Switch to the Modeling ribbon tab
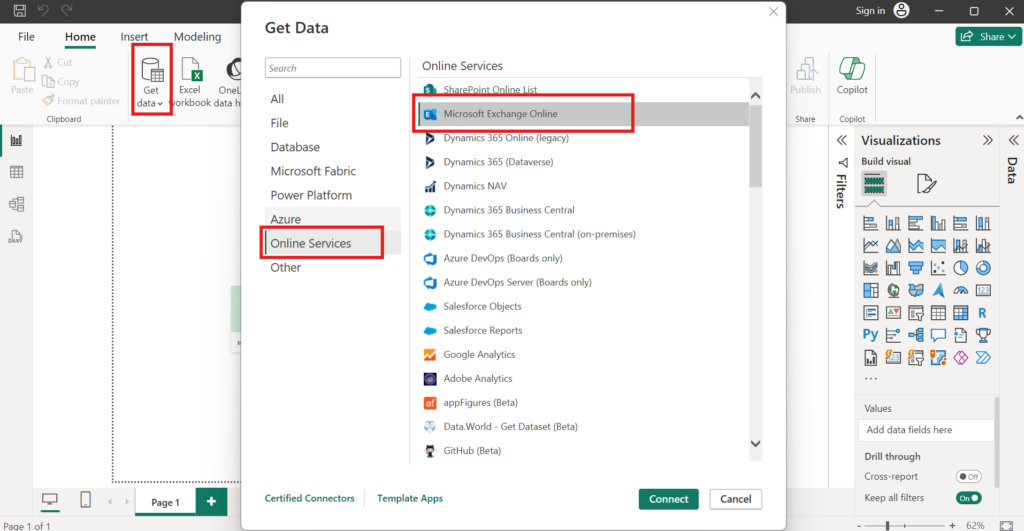The image size is (1024, 531). pyautogui.click(x=197, y=37)
